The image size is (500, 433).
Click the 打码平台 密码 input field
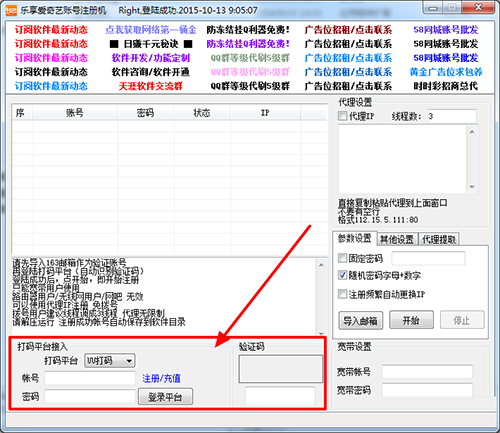click(90, 396)
